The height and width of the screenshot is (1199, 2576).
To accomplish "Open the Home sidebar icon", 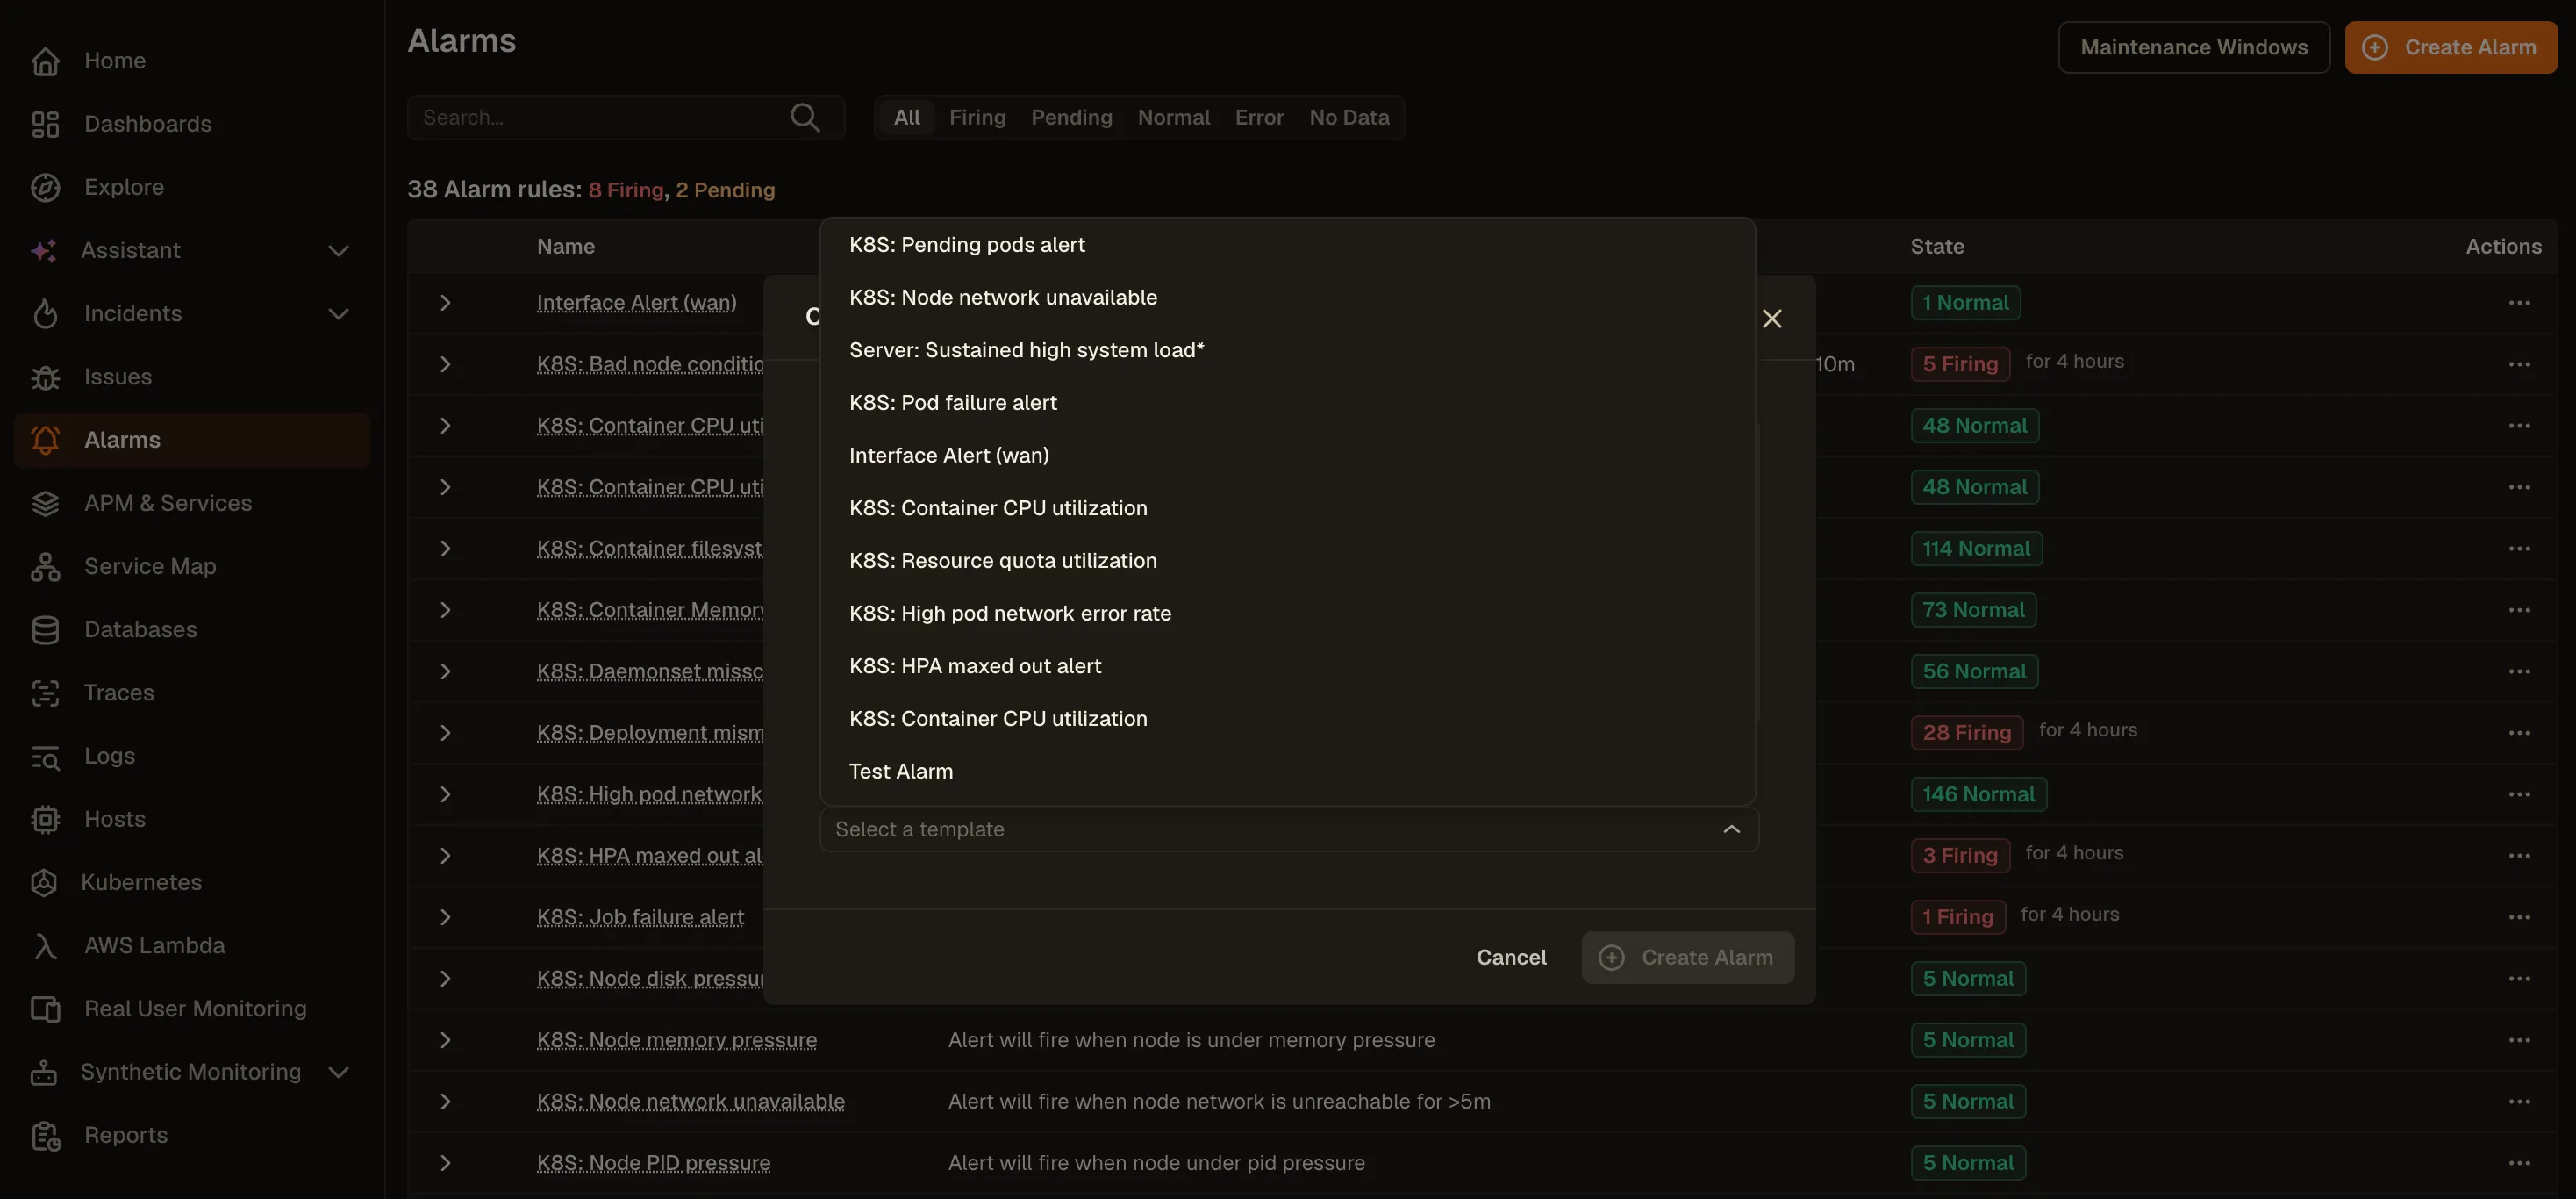I will coord(45,61).
